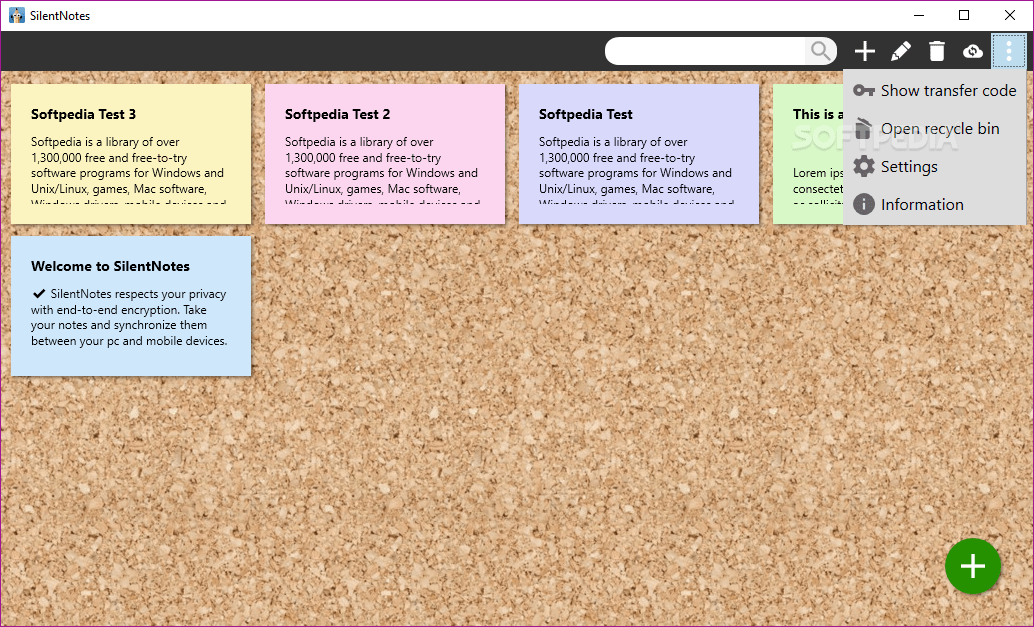
Task: Open the Softpedia Test 2 pink note
Action: click(x=384, y=154)
